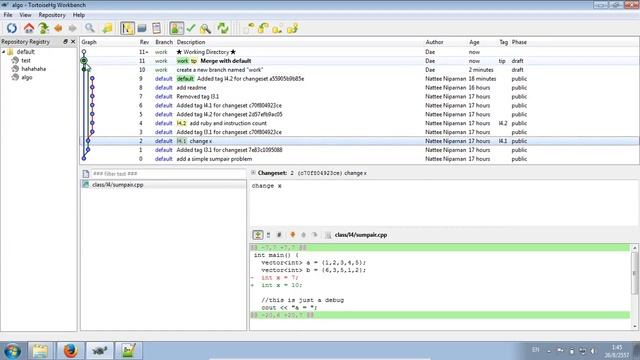Click the Pull changesets icon
Viewport: 640px width, 360px height.
(x=263, y=28)
